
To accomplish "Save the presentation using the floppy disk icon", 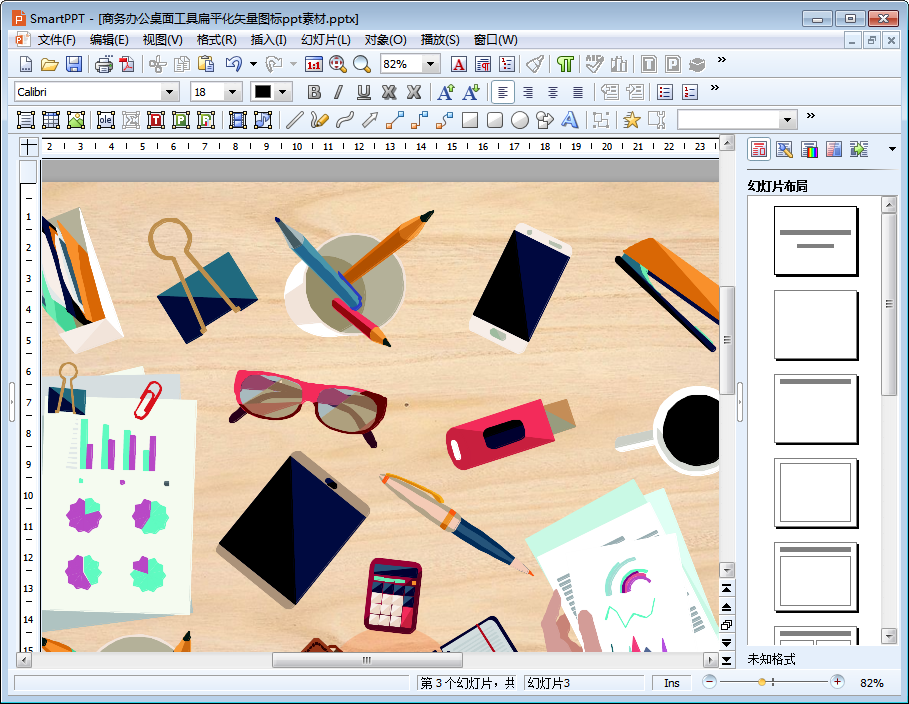I will pyautogui.click(x=74, y=64).
